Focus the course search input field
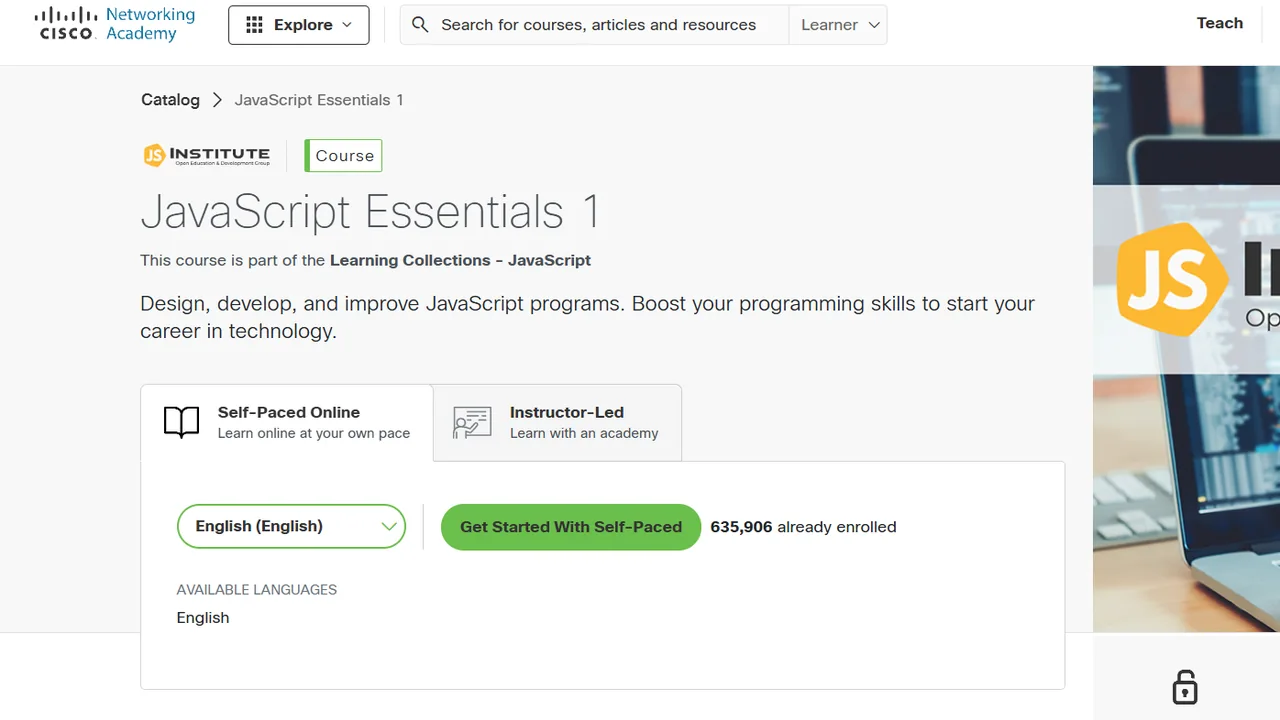1280x720 pixels. (x=600, y=25)
